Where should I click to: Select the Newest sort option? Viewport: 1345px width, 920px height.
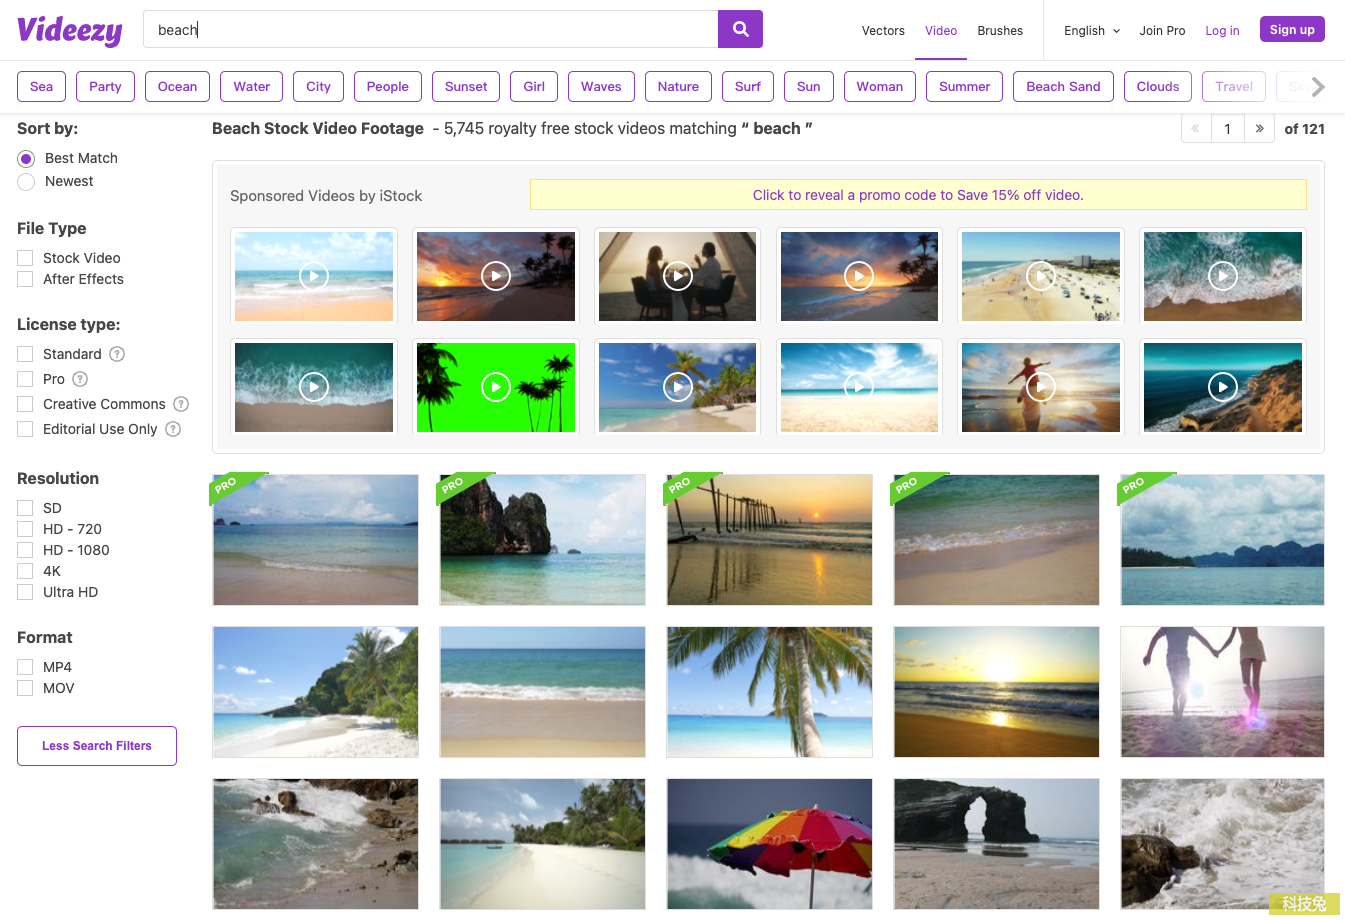(x=26, y=182)
